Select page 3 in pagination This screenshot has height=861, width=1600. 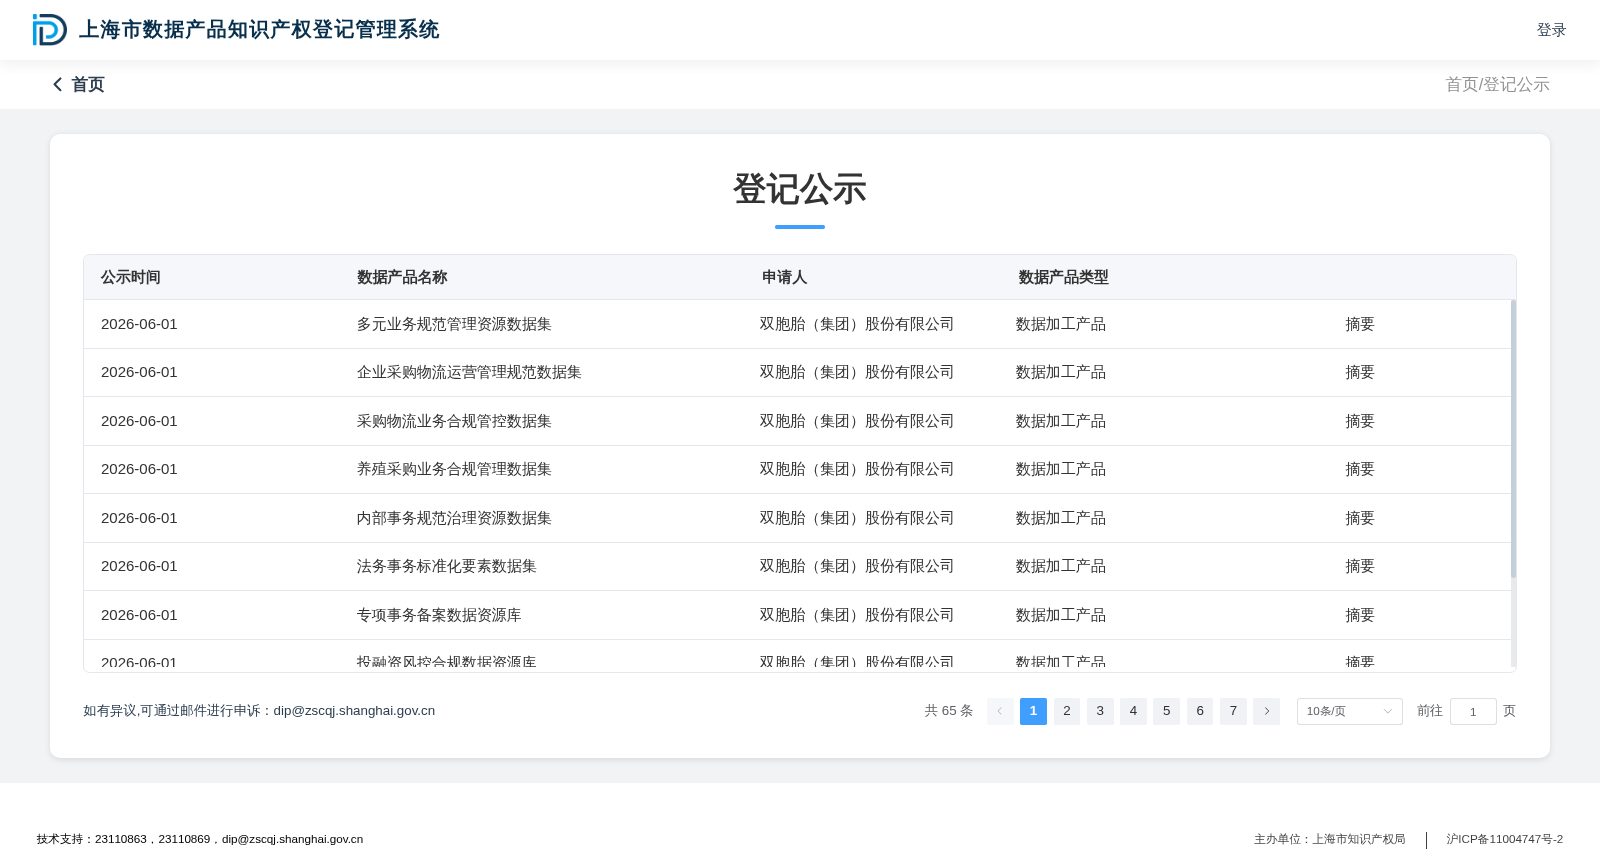[x=1100, y=711]
